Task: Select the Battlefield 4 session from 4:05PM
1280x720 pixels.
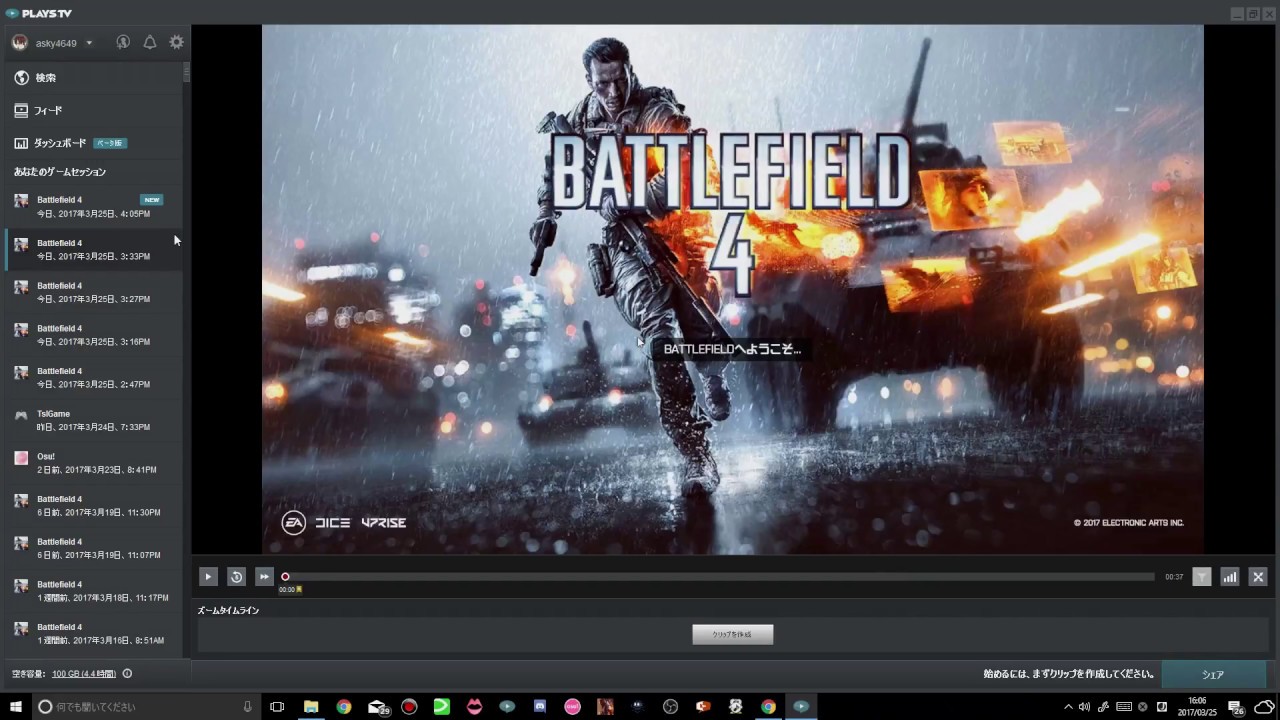Action: coord(92,206)
